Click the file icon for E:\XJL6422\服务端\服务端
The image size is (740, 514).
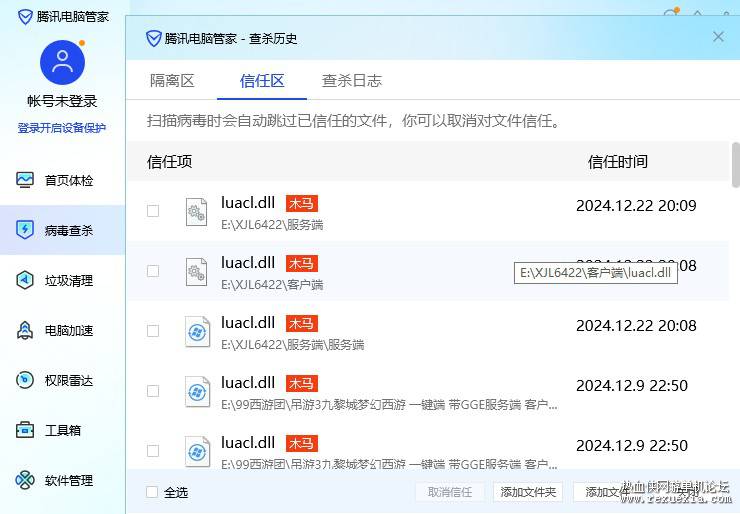(197, 332)
